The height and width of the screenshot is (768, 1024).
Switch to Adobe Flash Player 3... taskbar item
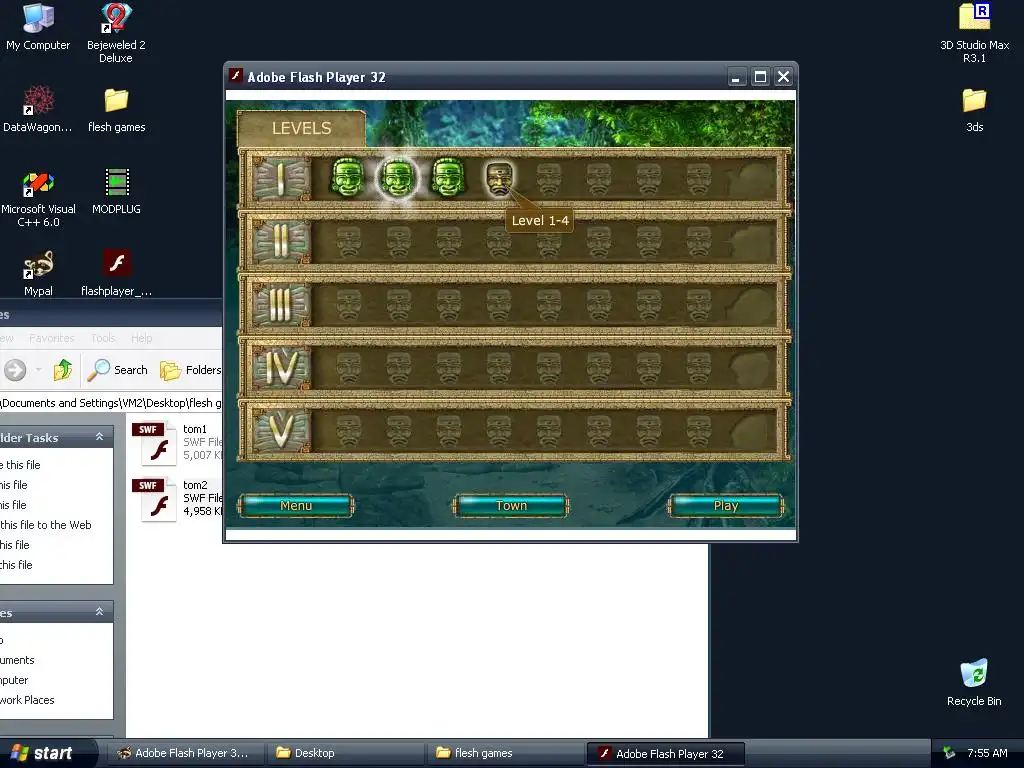pos(185,753)
